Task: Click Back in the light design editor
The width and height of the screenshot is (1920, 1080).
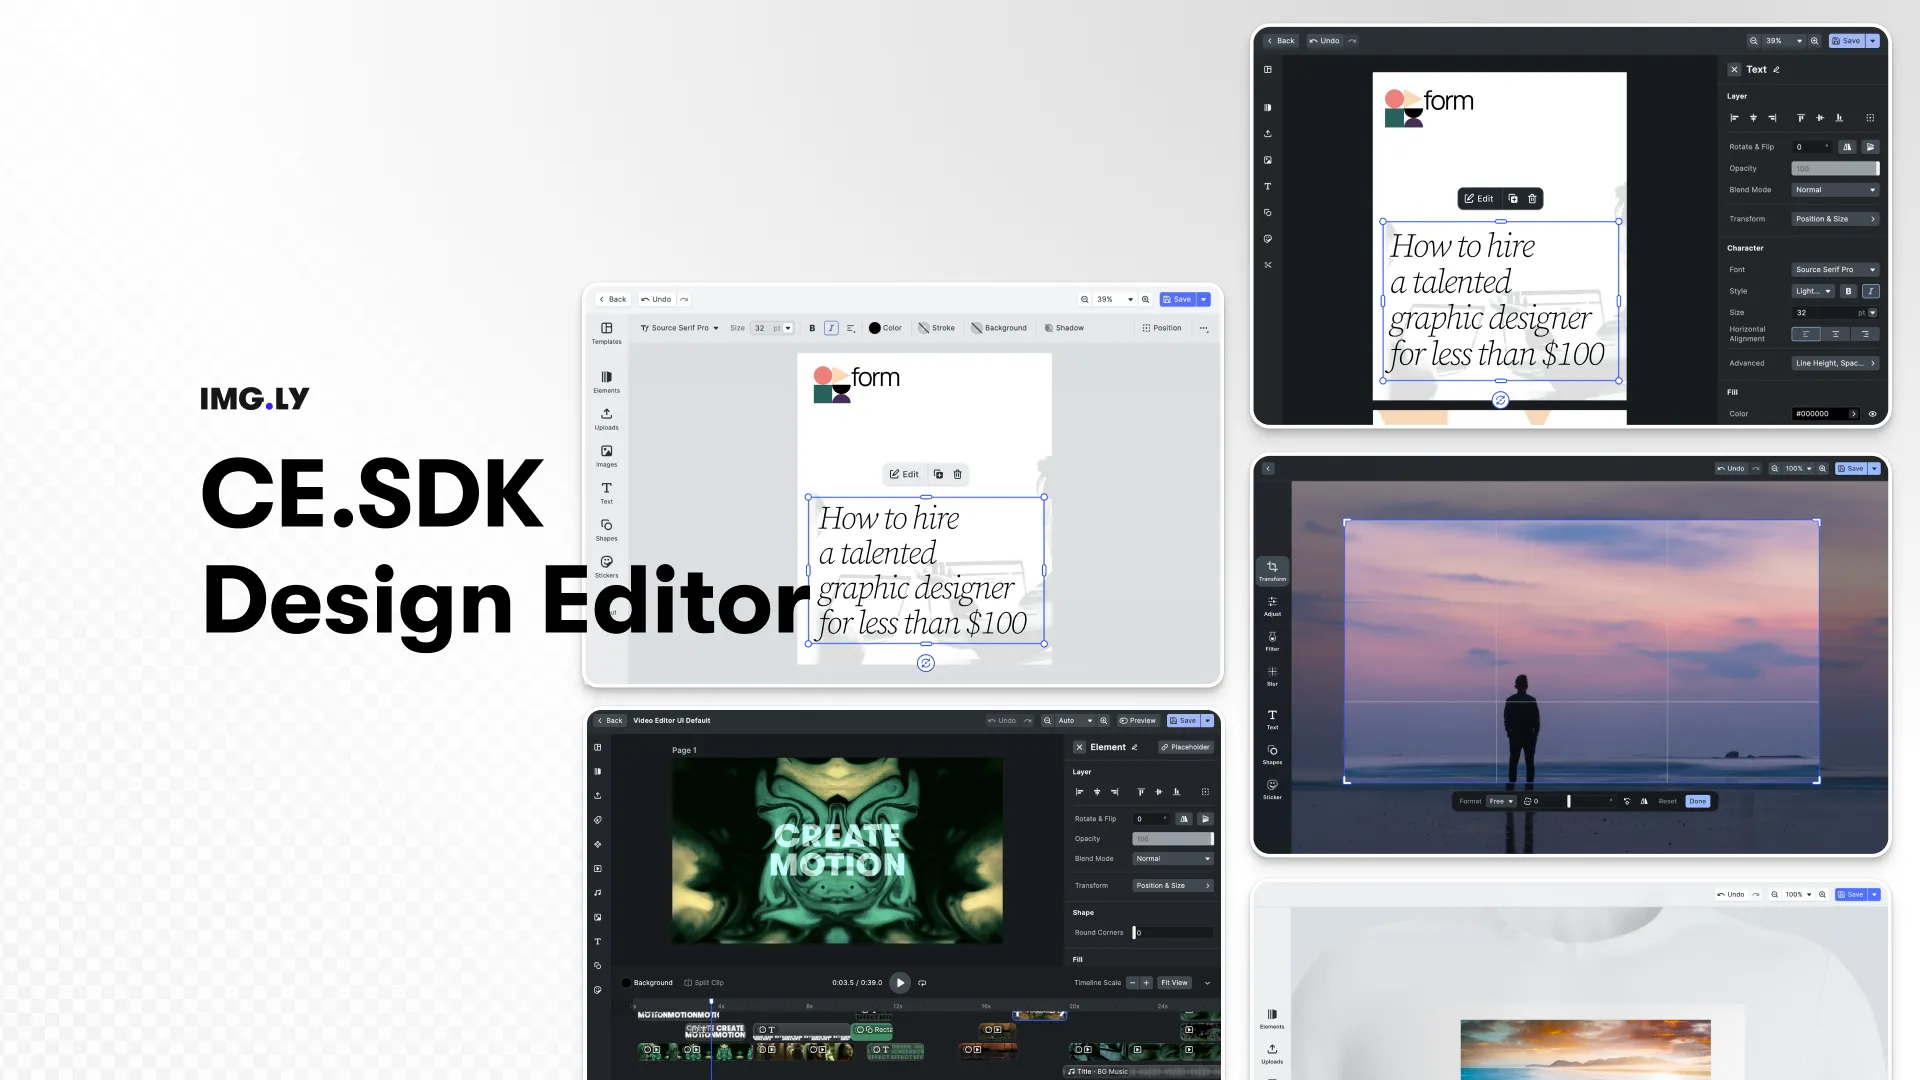Action: click(x=612, y=299)
